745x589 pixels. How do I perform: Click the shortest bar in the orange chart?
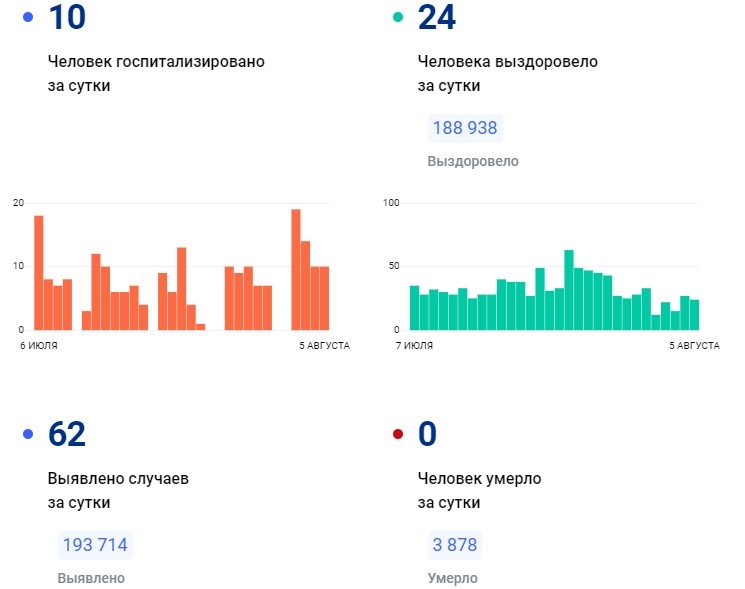pyautogui.click(x=200, y=326)
